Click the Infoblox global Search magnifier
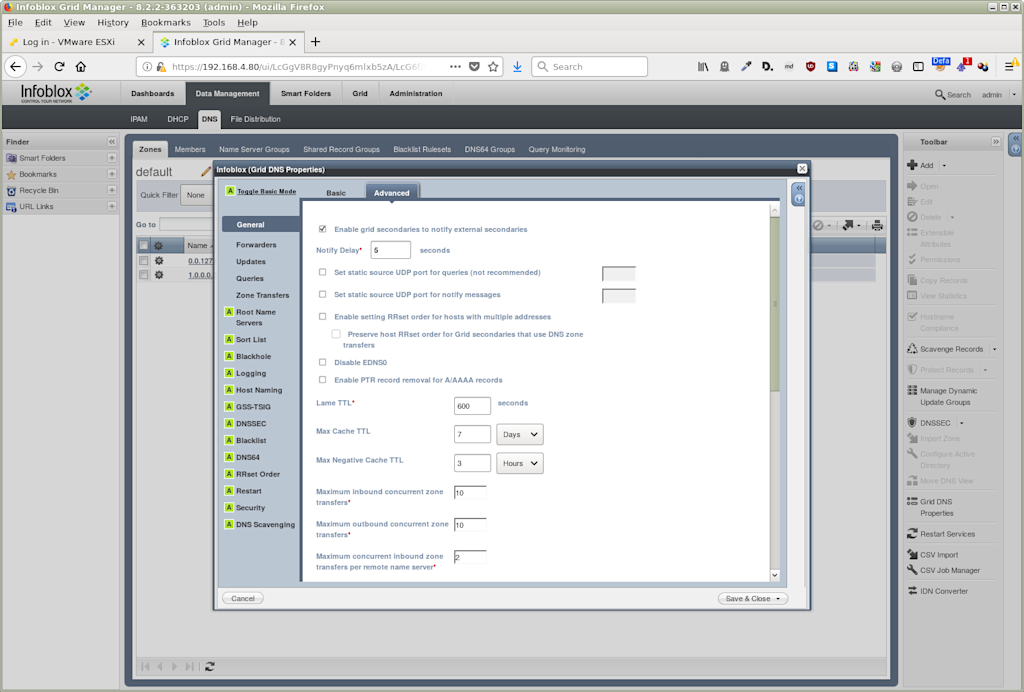Viewport: 1024px width, 692px height. tap(940, 95)
